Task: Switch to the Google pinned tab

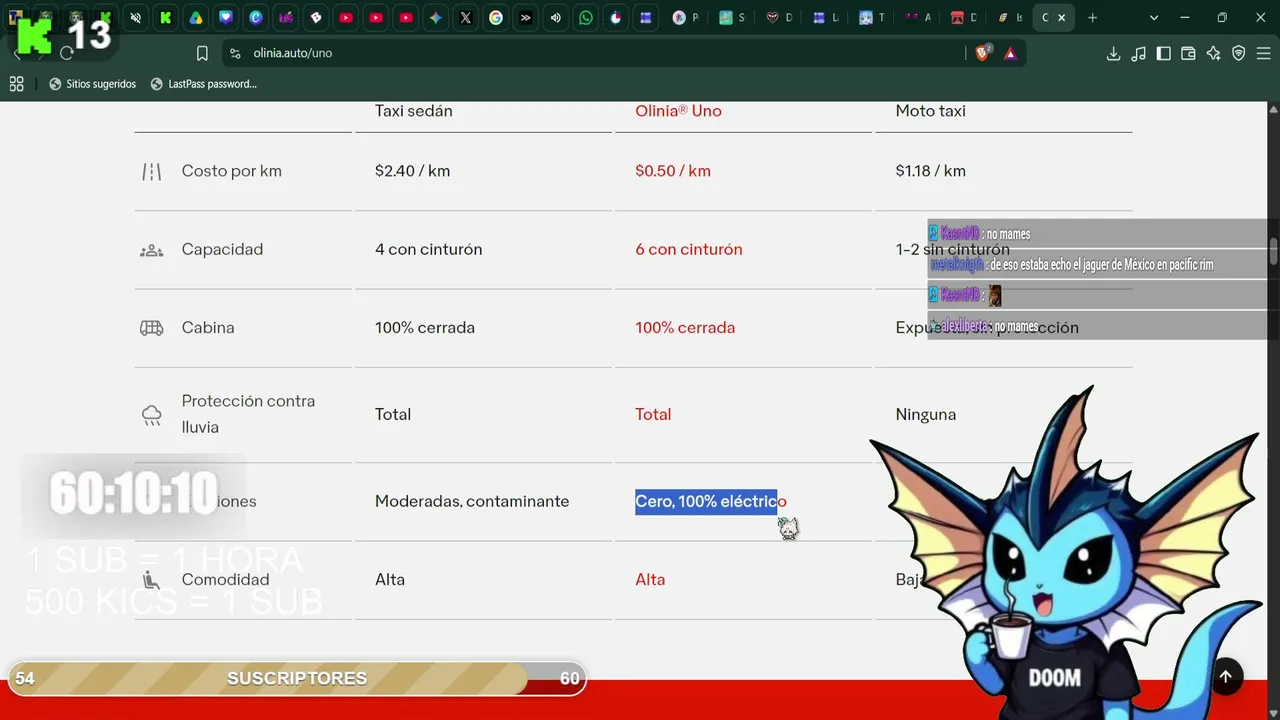Action: pos(495,17)
